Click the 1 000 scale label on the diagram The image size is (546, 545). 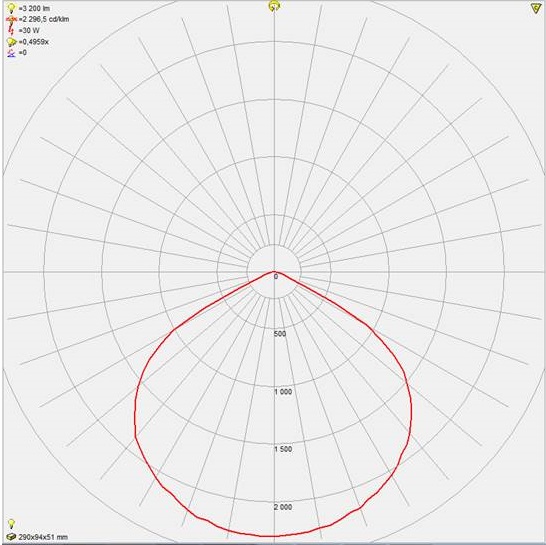coord(283,392)
